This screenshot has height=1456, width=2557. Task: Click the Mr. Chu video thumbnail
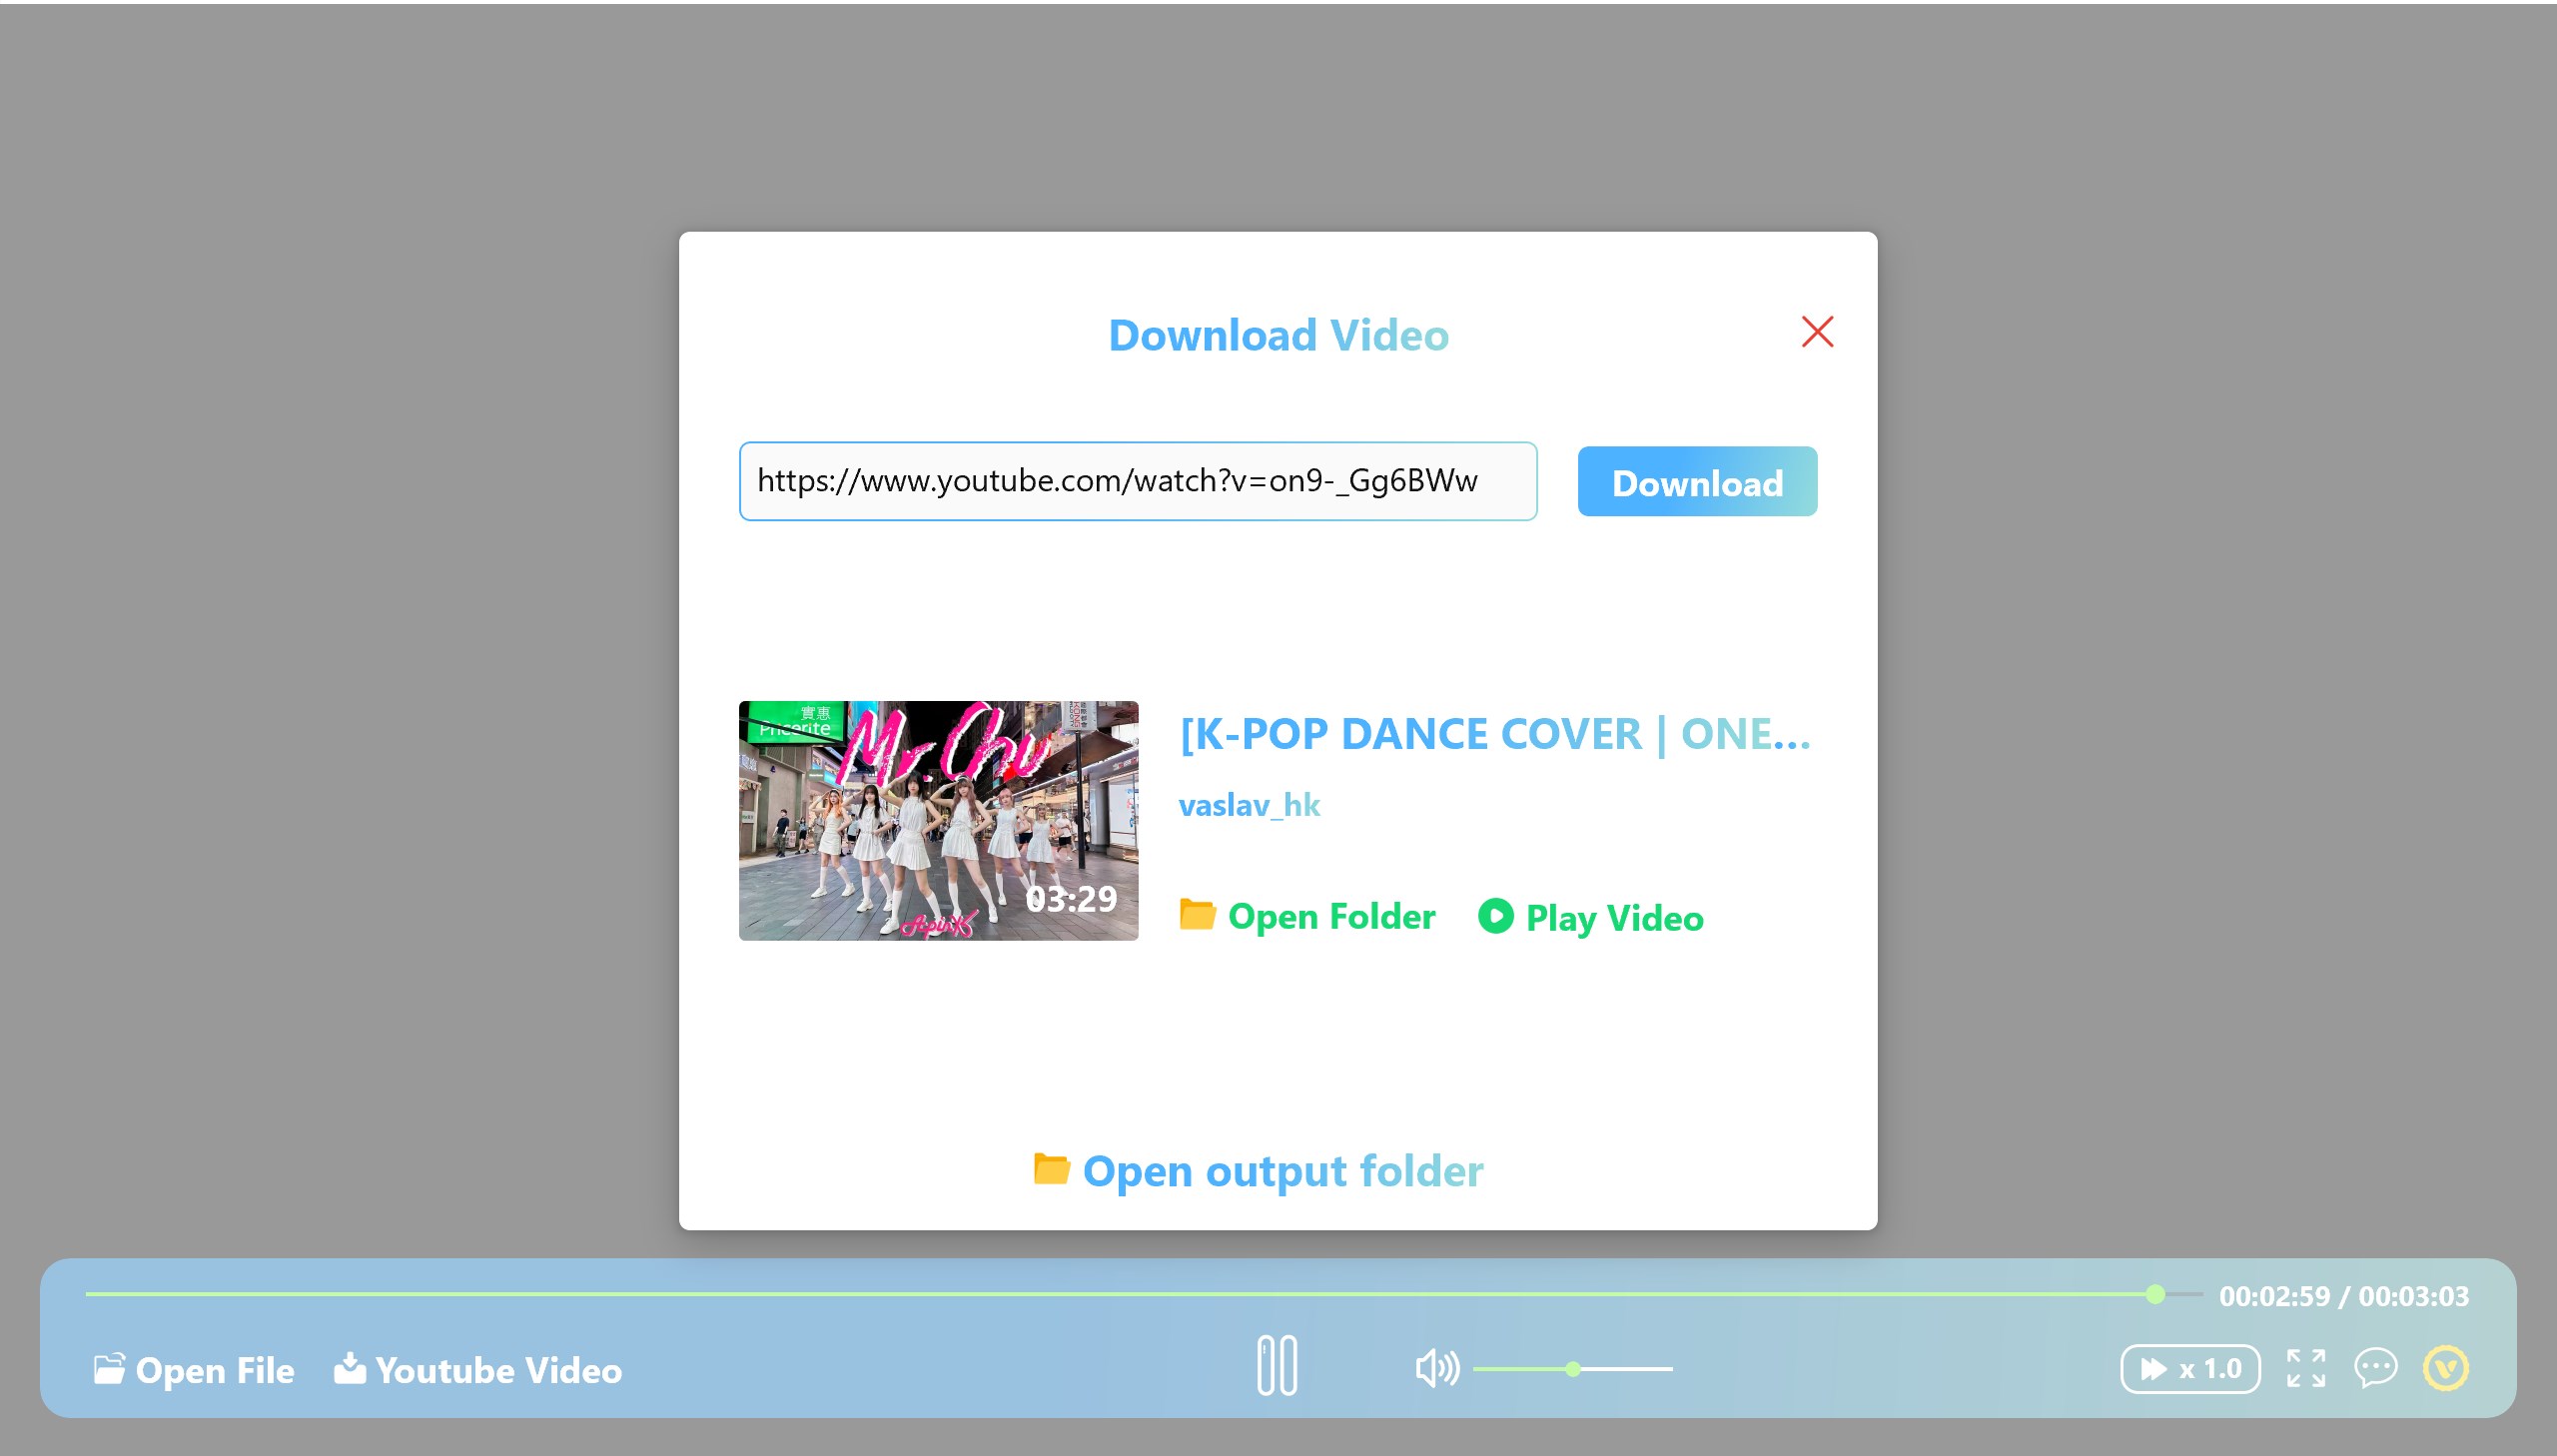[x=937, y=820]
